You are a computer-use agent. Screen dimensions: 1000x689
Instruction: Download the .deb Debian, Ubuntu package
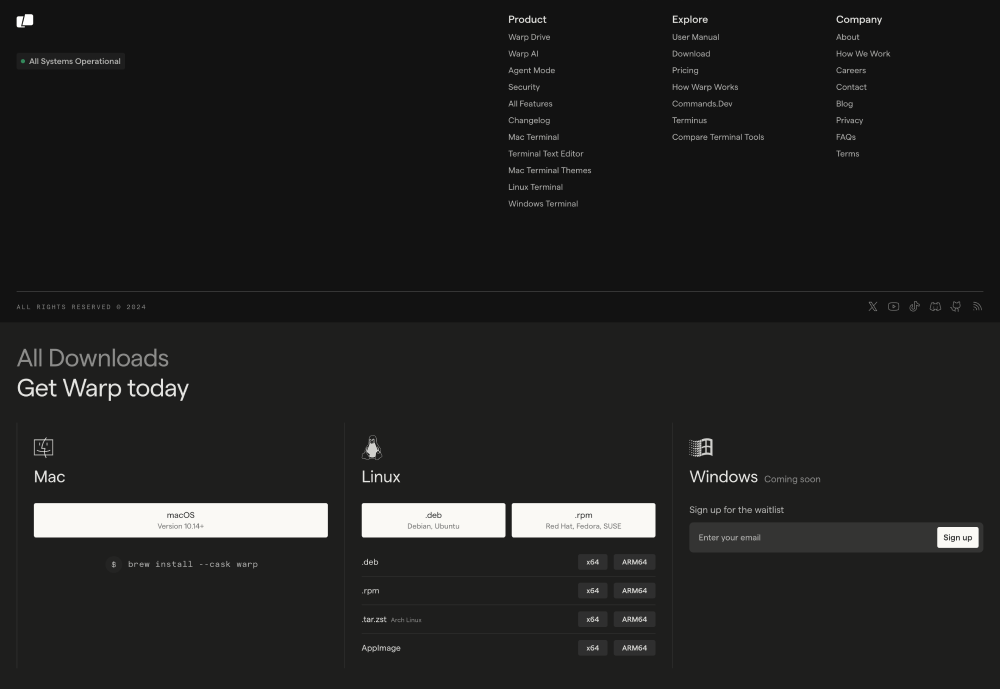tap(433, 520)
